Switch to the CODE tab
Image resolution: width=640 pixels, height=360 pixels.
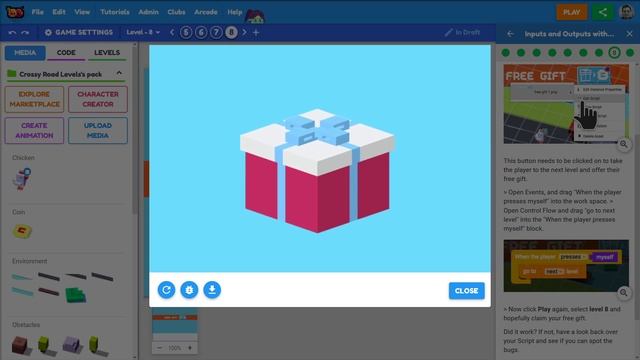pos(66,53)
